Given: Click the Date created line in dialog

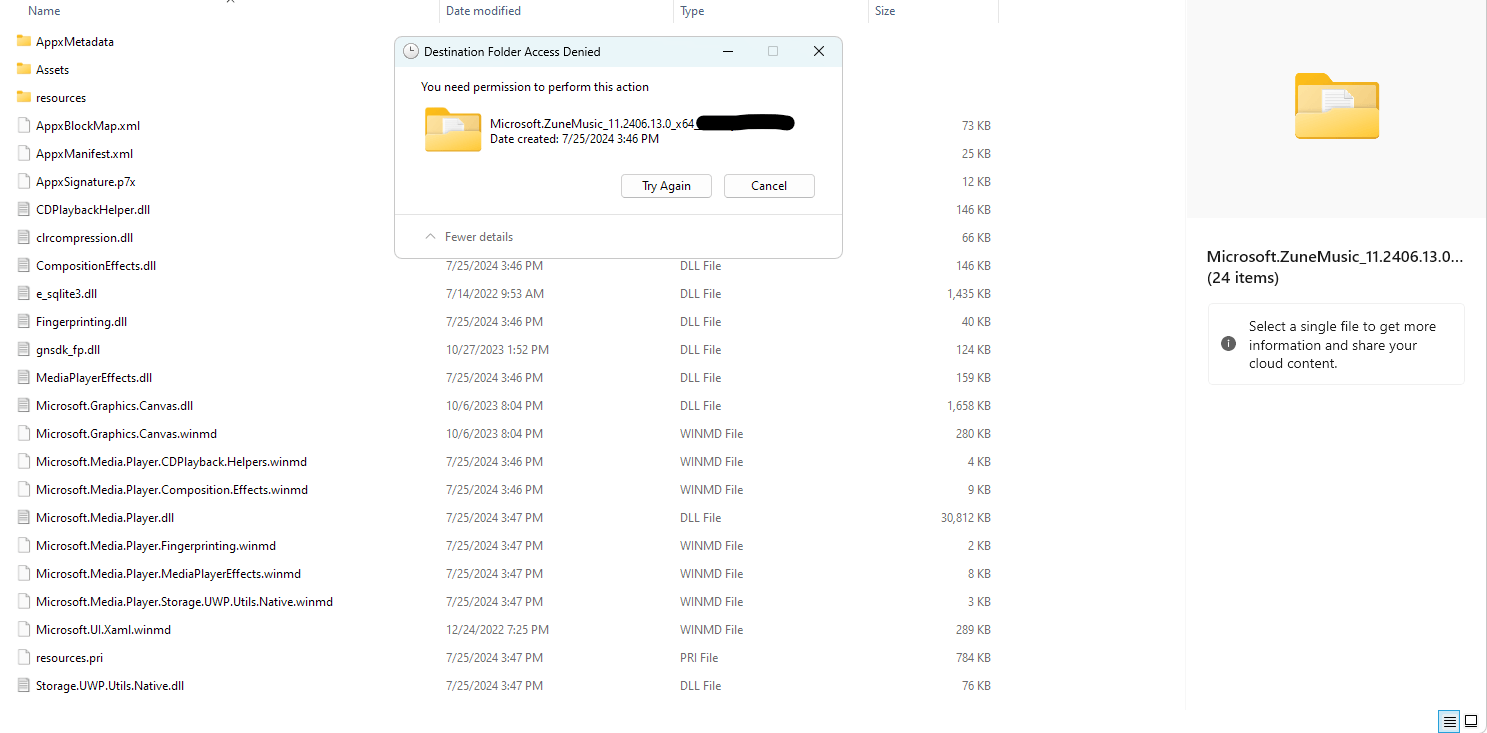Looking at the screenshot, I should pyautogui.click(x=574, y=139).
